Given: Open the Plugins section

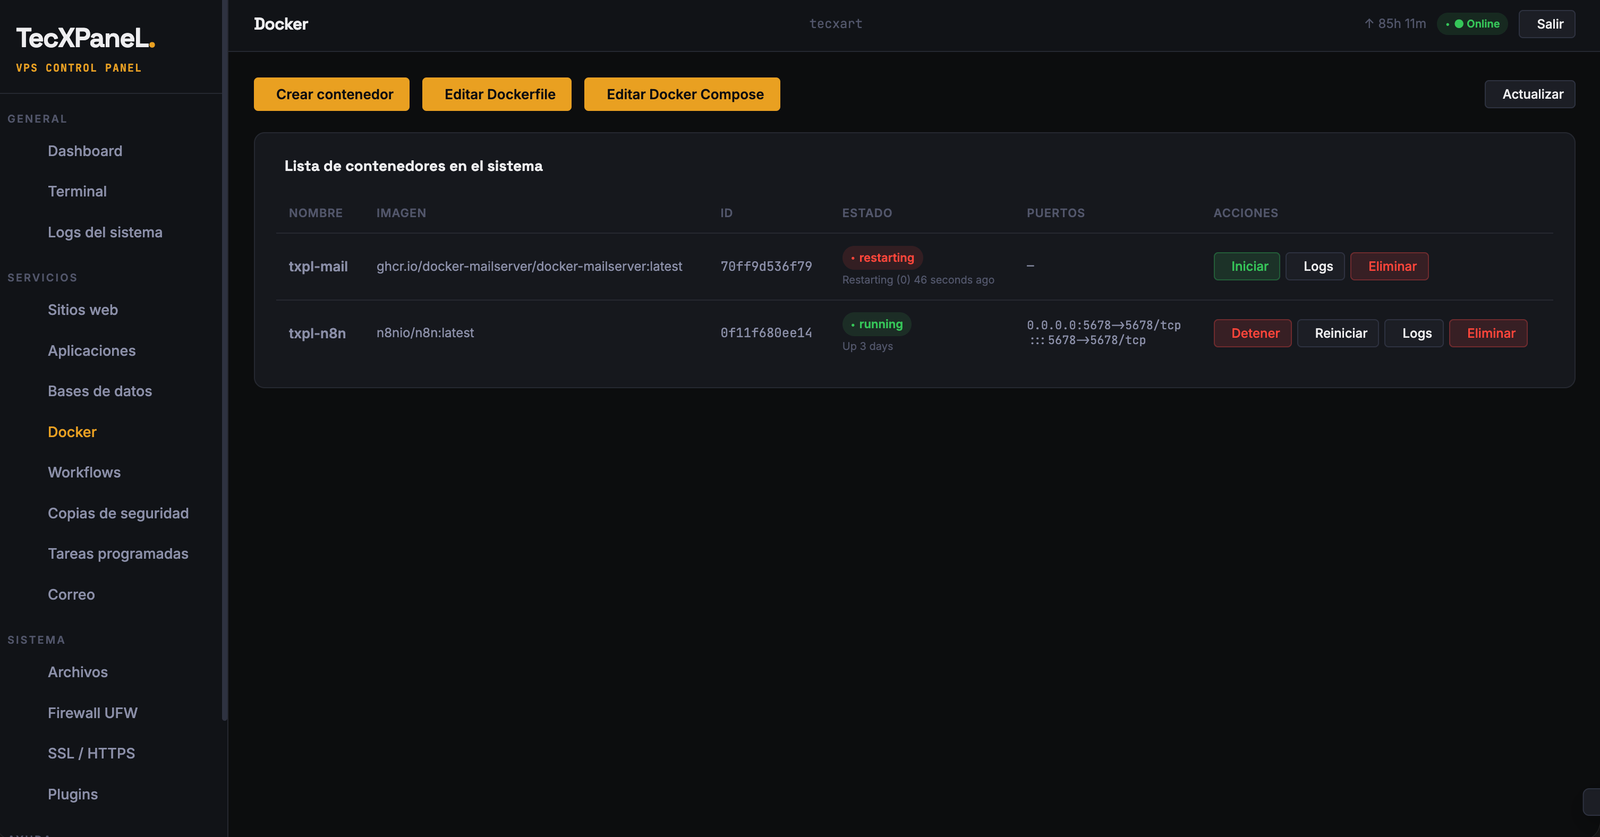Looking at the screenshot, I should point(73,794).
